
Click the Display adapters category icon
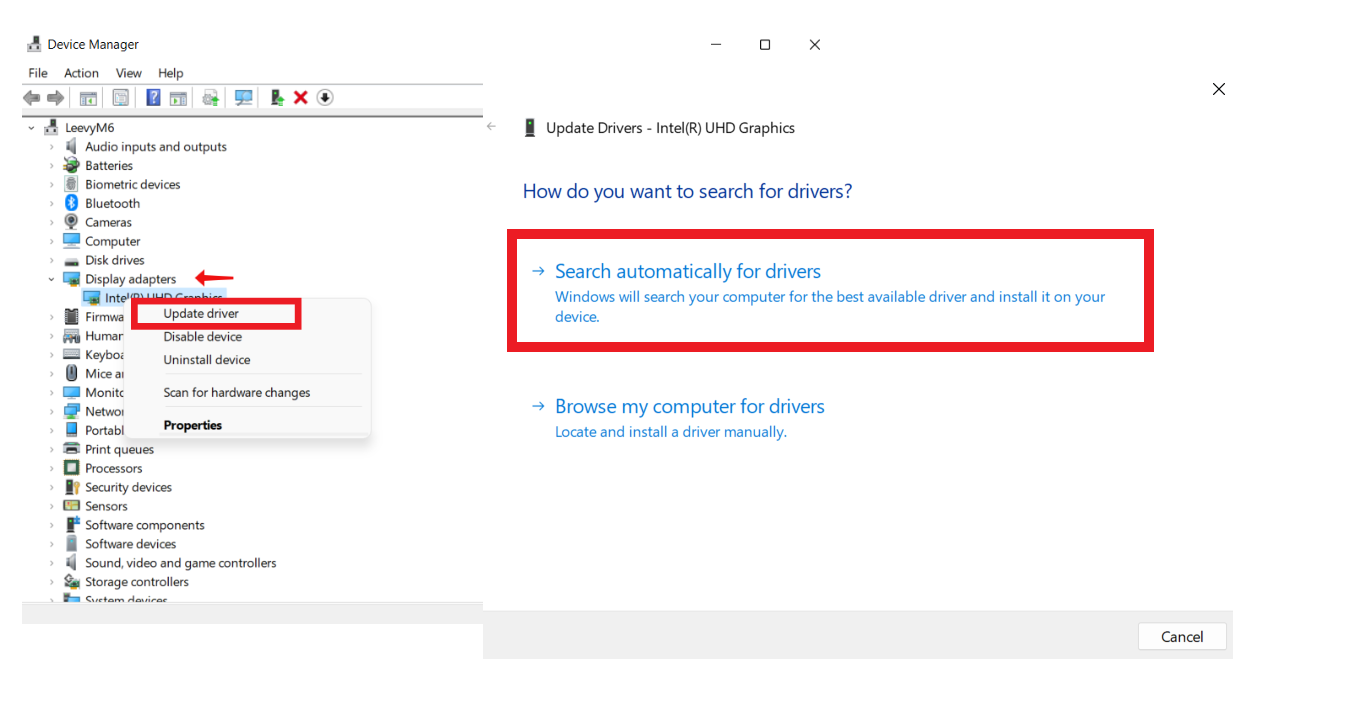point(71,279)
